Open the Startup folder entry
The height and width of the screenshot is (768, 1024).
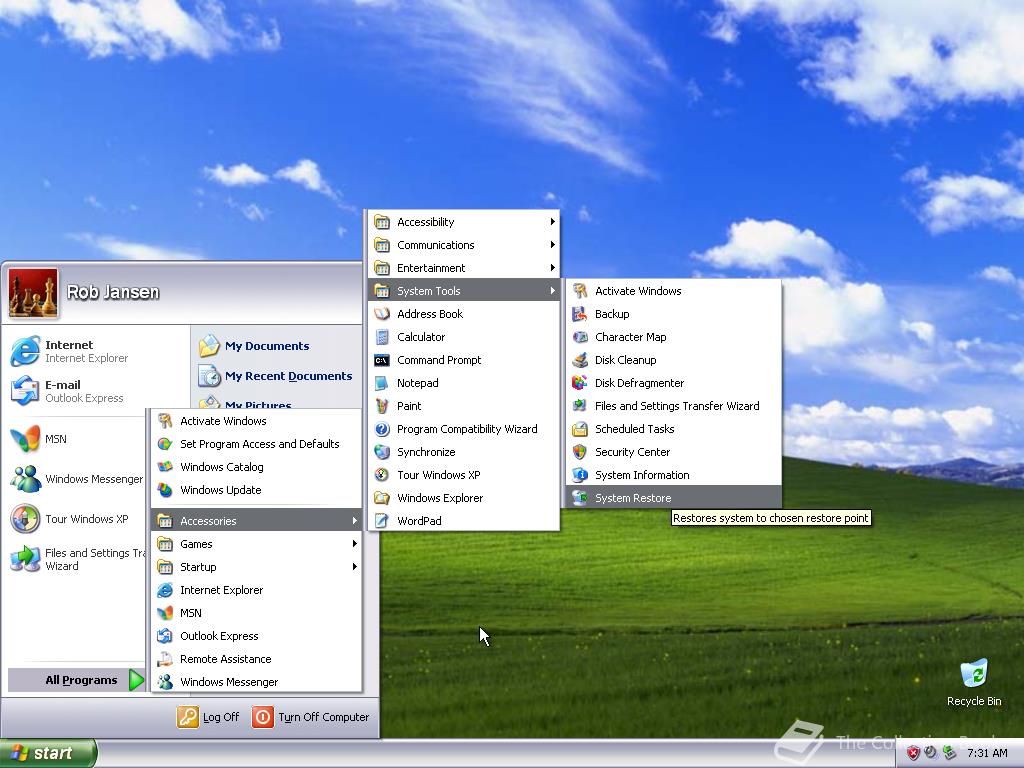tap(256, 567)
